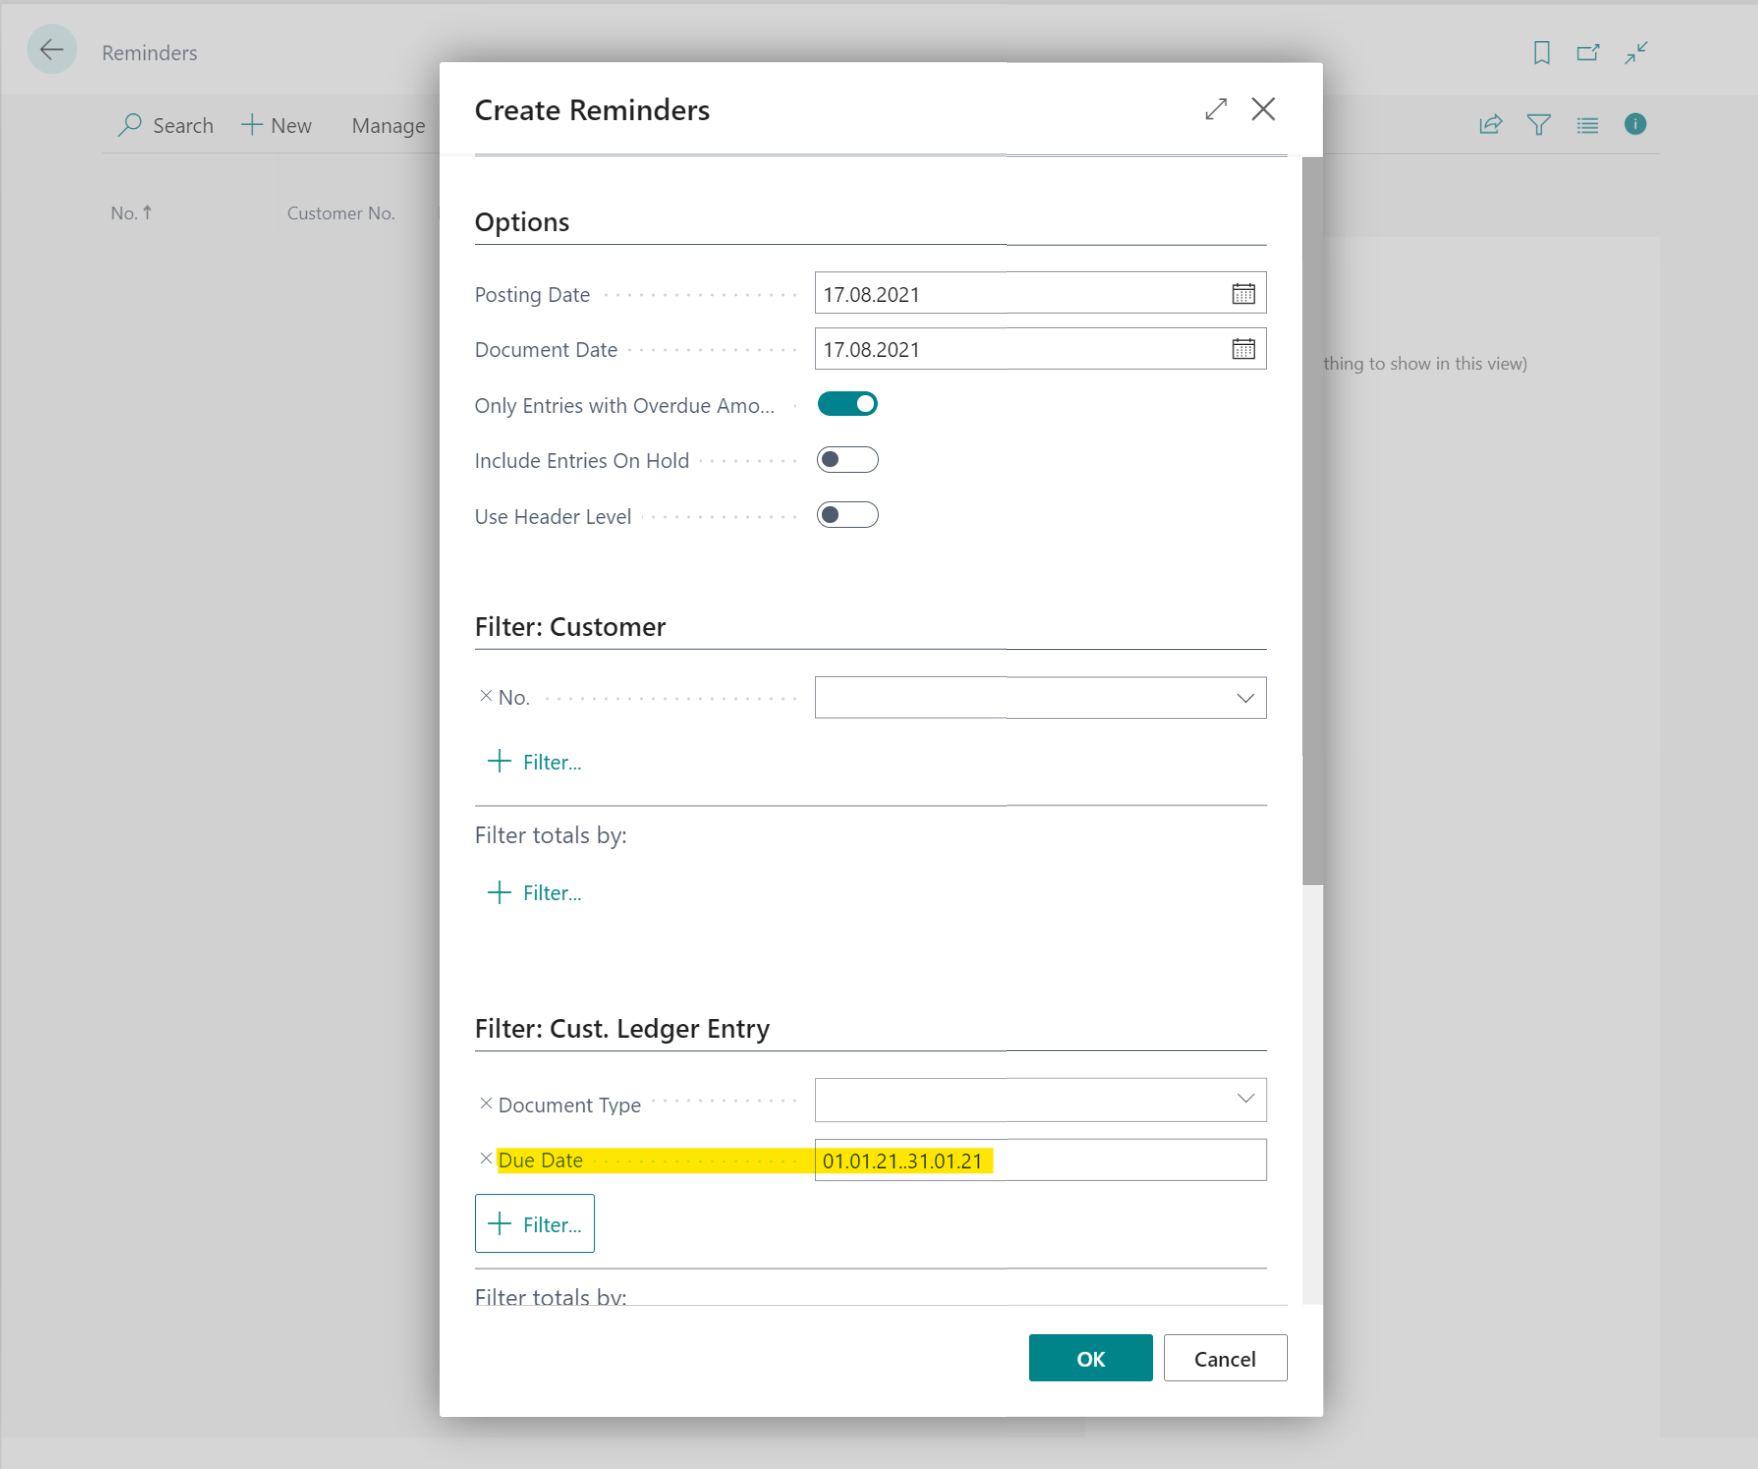Add a filter under Filter: Customer
Image resolution: width=1758 pixels, height=1469 pixels.
tap(533, 761)
